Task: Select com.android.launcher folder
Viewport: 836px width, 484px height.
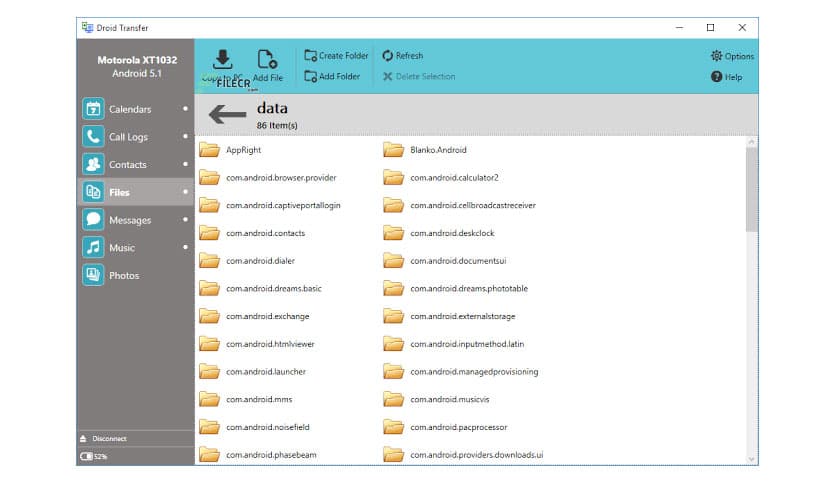Action: click(x=253, y=372)
